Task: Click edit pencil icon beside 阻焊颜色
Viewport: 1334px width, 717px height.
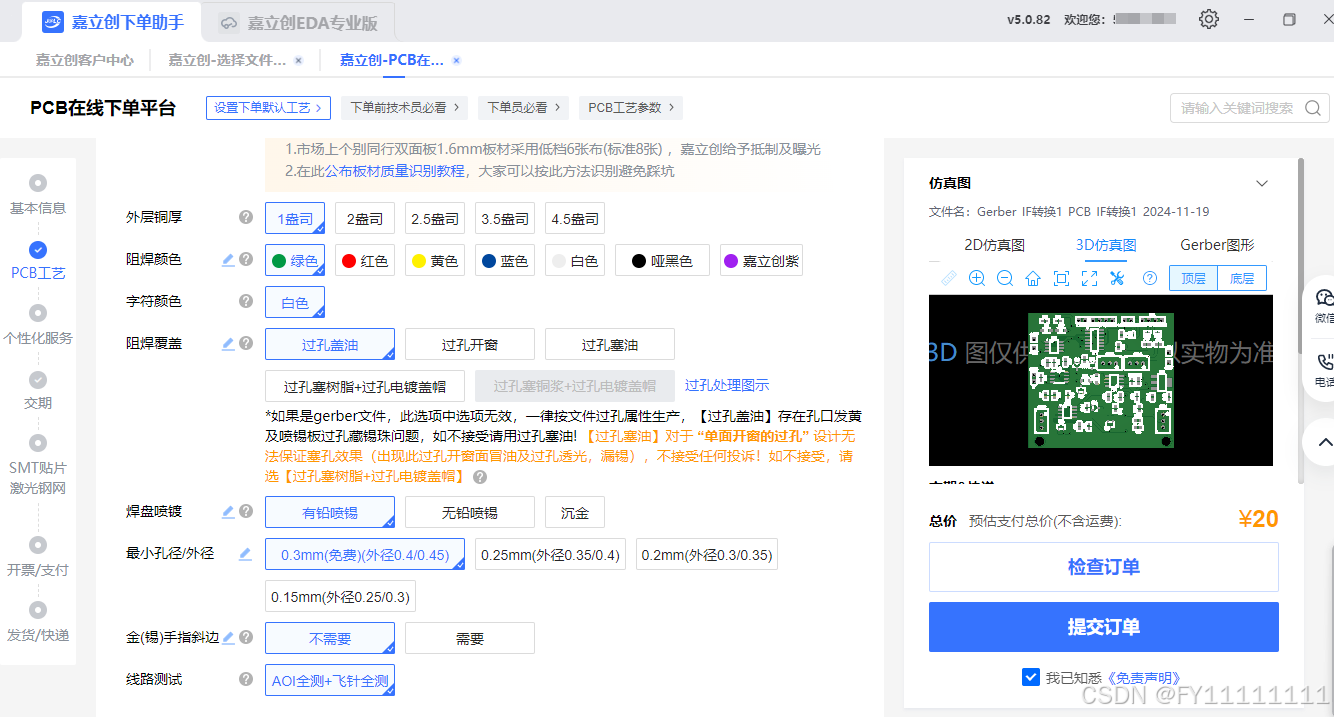Action: point(228,259)
